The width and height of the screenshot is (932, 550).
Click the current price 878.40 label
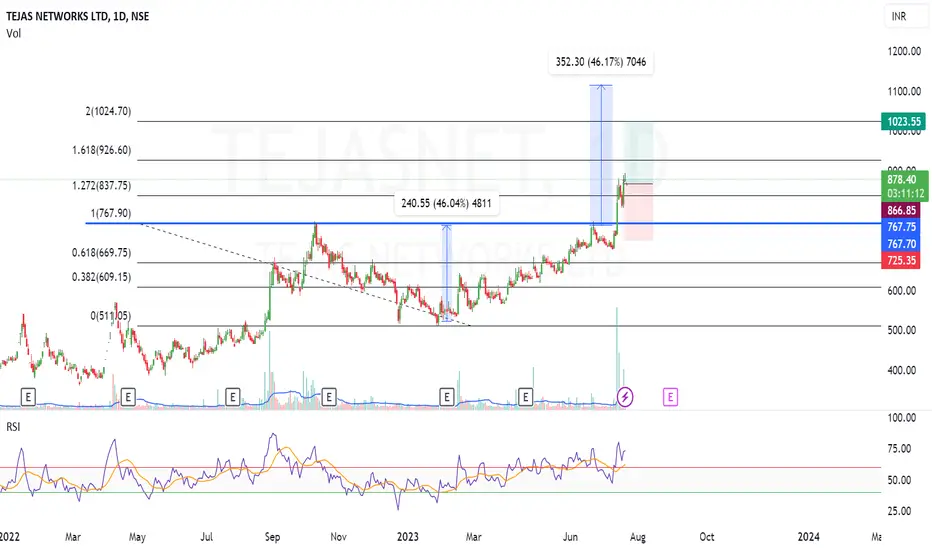903,179
